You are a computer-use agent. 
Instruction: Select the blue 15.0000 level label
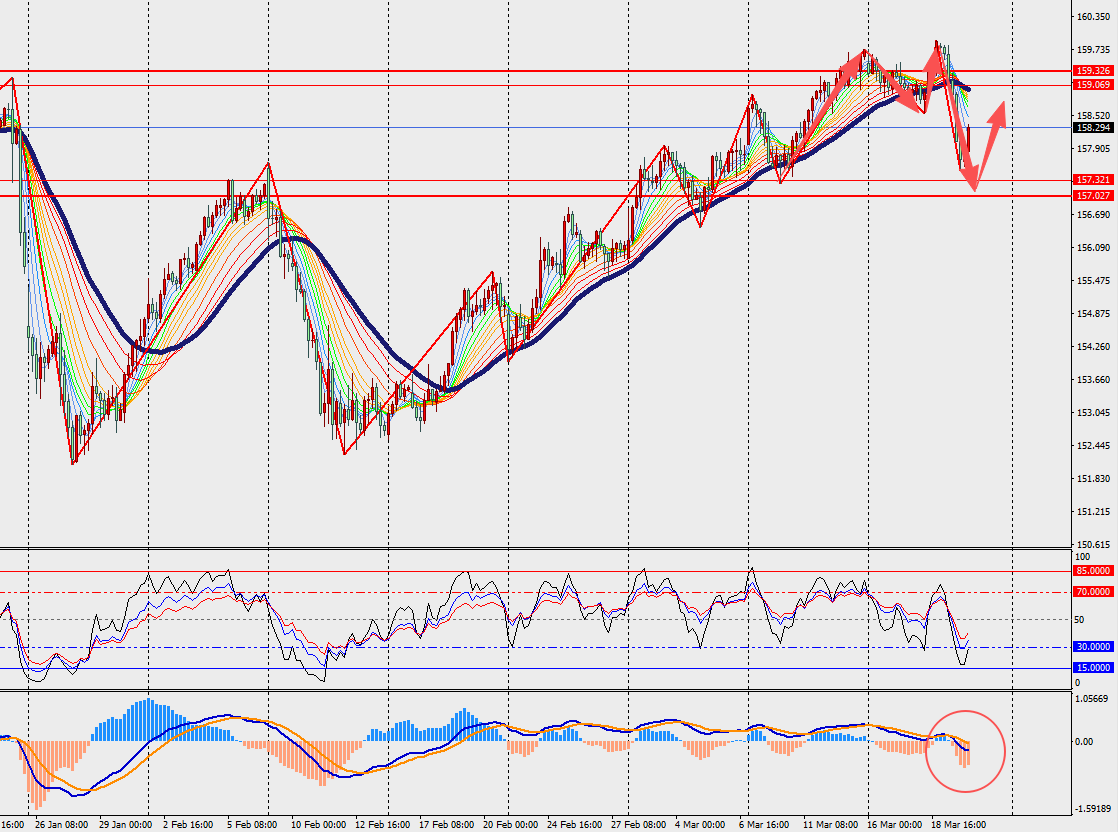click(x=1094, y=668)
